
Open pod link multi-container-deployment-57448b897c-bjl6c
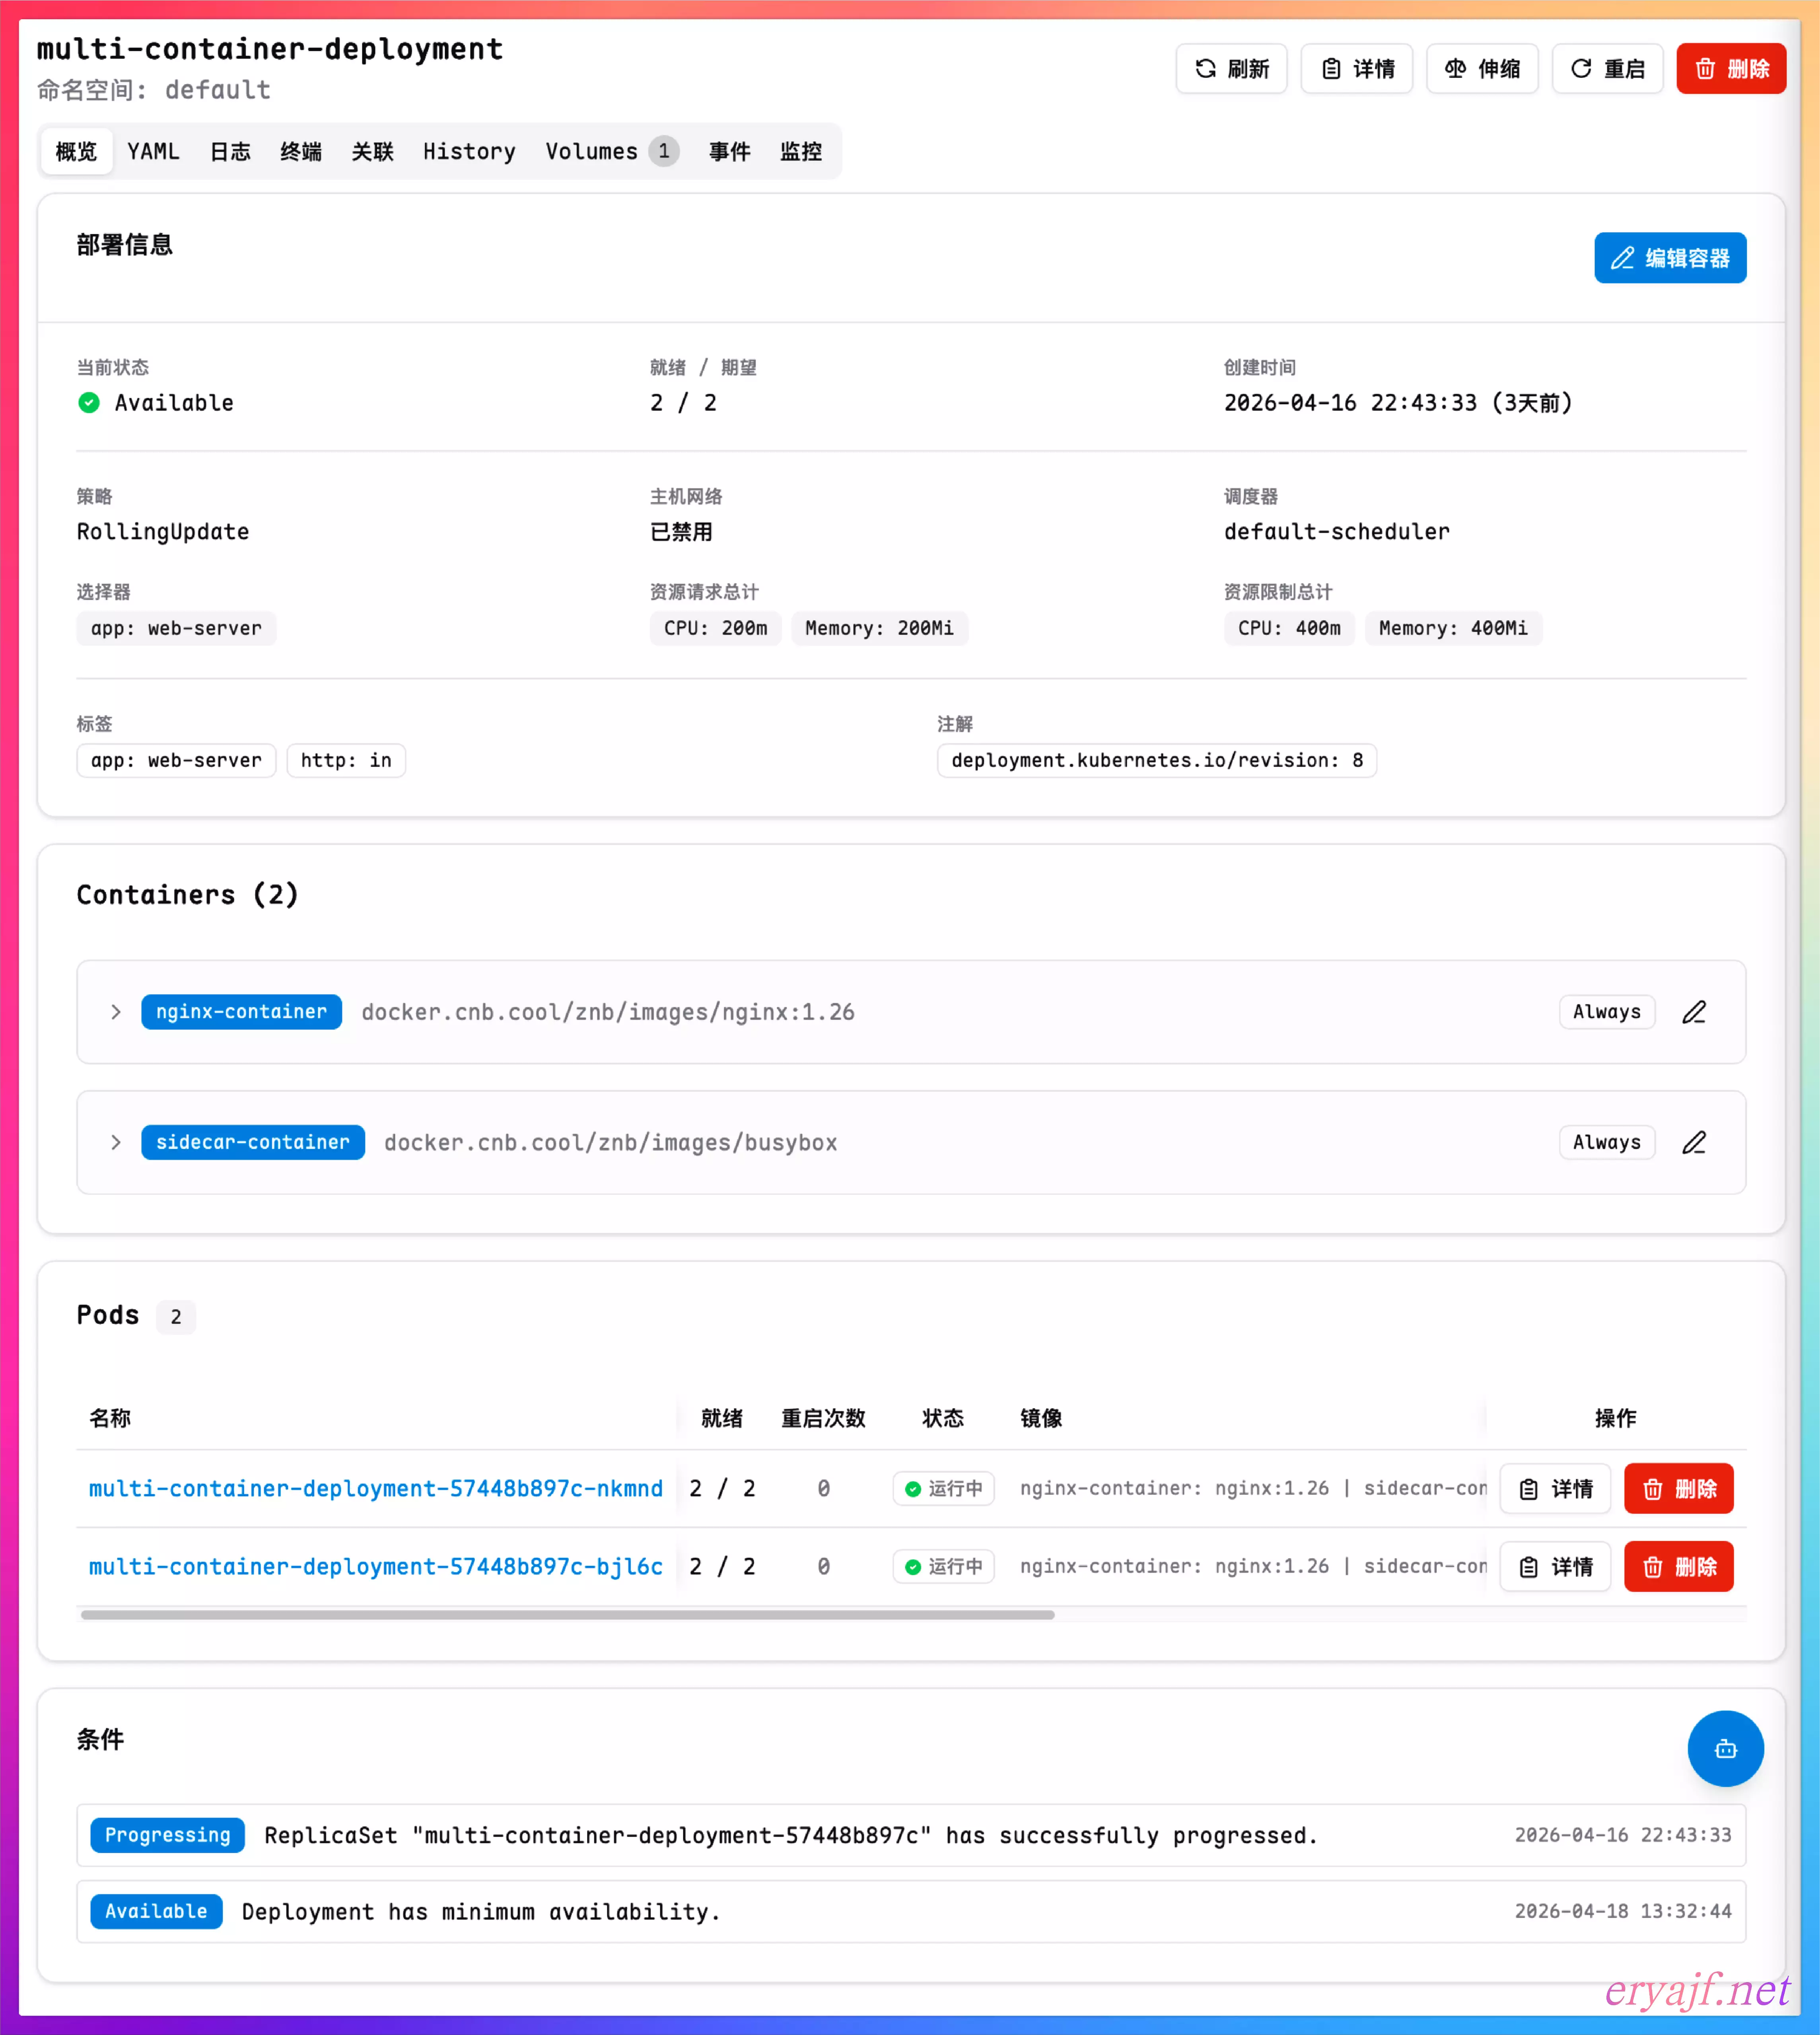pos(375,1566)
